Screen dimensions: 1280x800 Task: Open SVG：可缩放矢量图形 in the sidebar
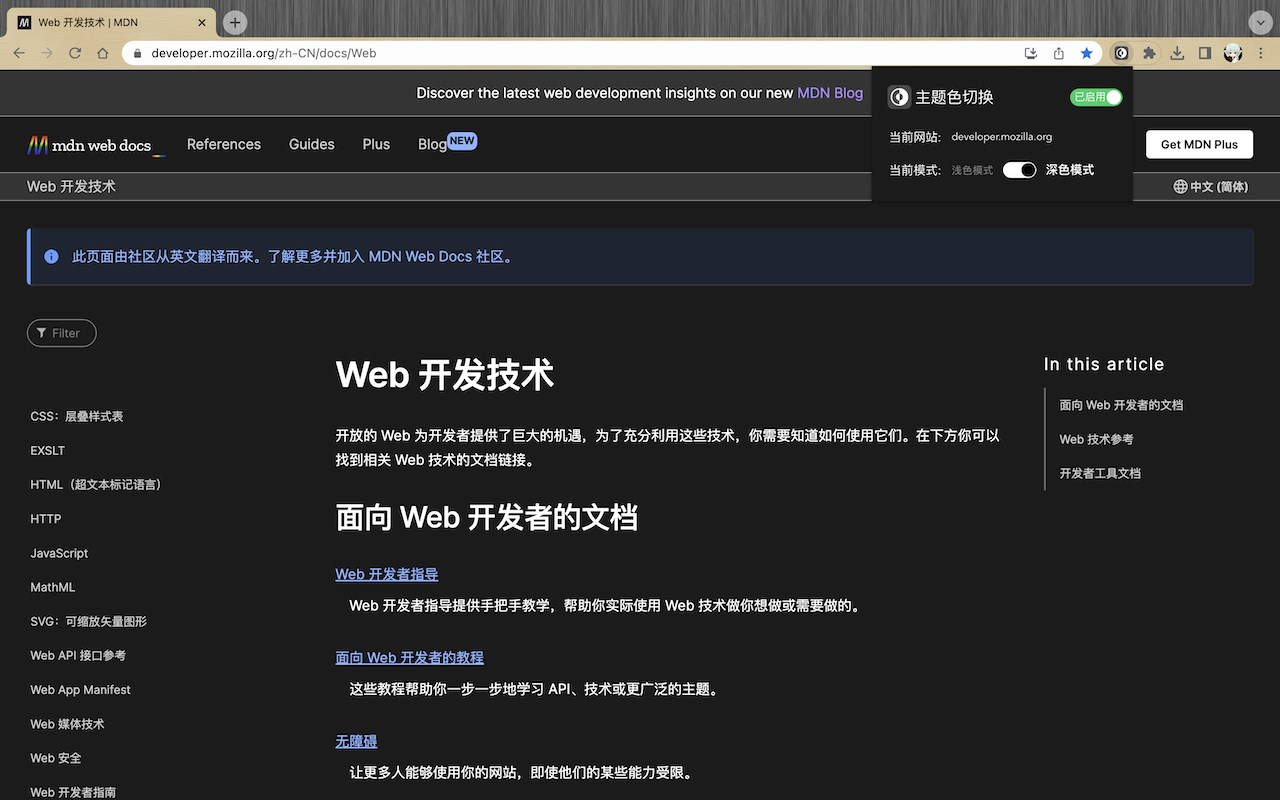89,622
